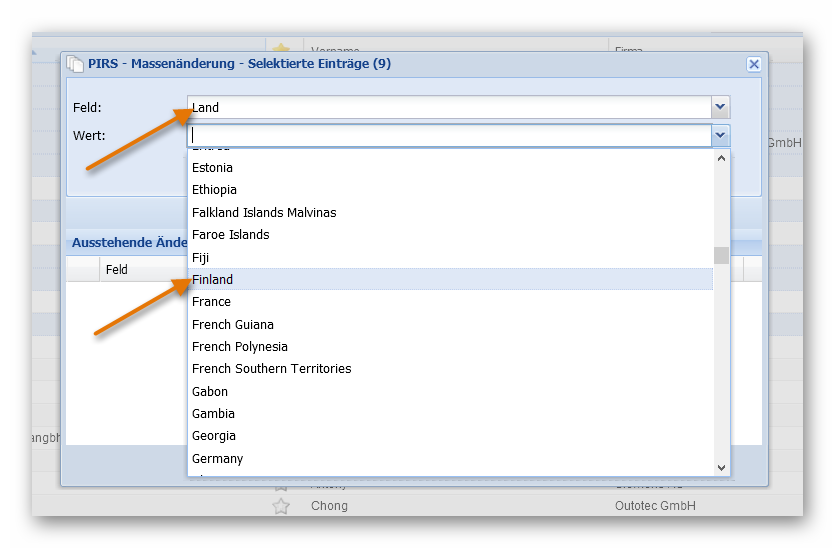The image size is (835, 548).
Task: Pick French Guiana from the list
Action: click(233, 325)
